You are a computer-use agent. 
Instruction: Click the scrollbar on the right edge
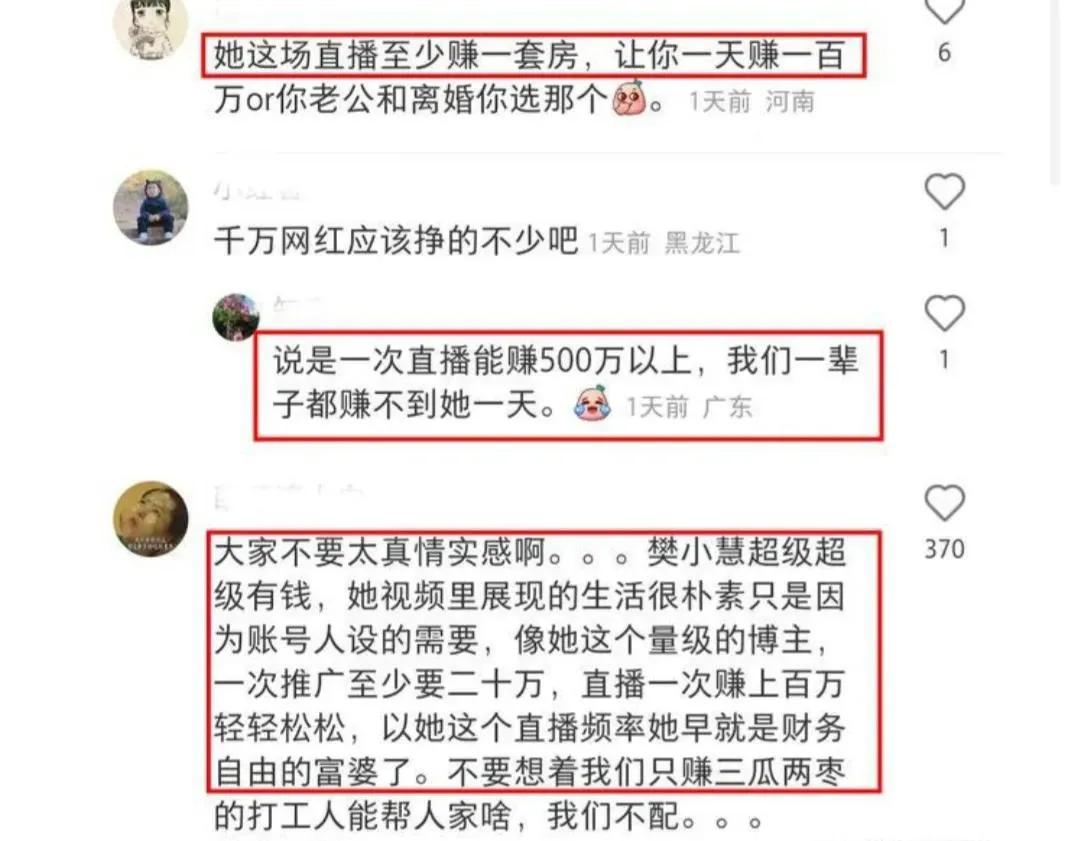(x=1056, y=93)
